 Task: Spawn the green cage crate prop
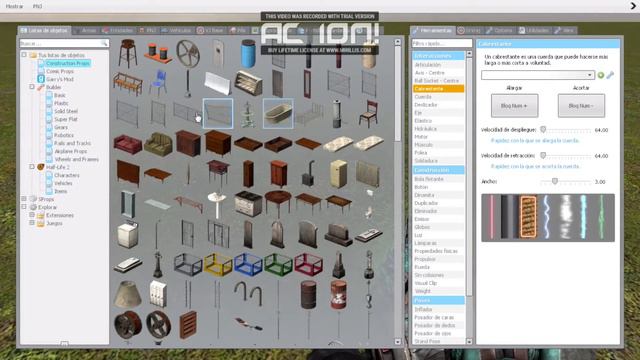(x=278, y=264)
